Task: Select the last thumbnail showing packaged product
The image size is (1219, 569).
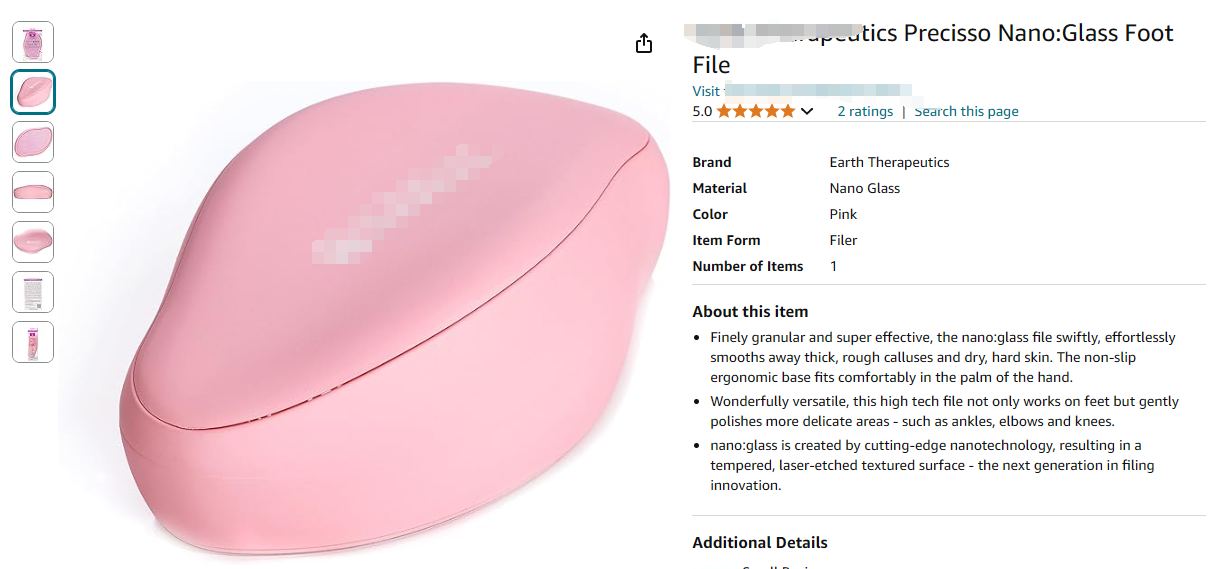Action: [33, 342]
